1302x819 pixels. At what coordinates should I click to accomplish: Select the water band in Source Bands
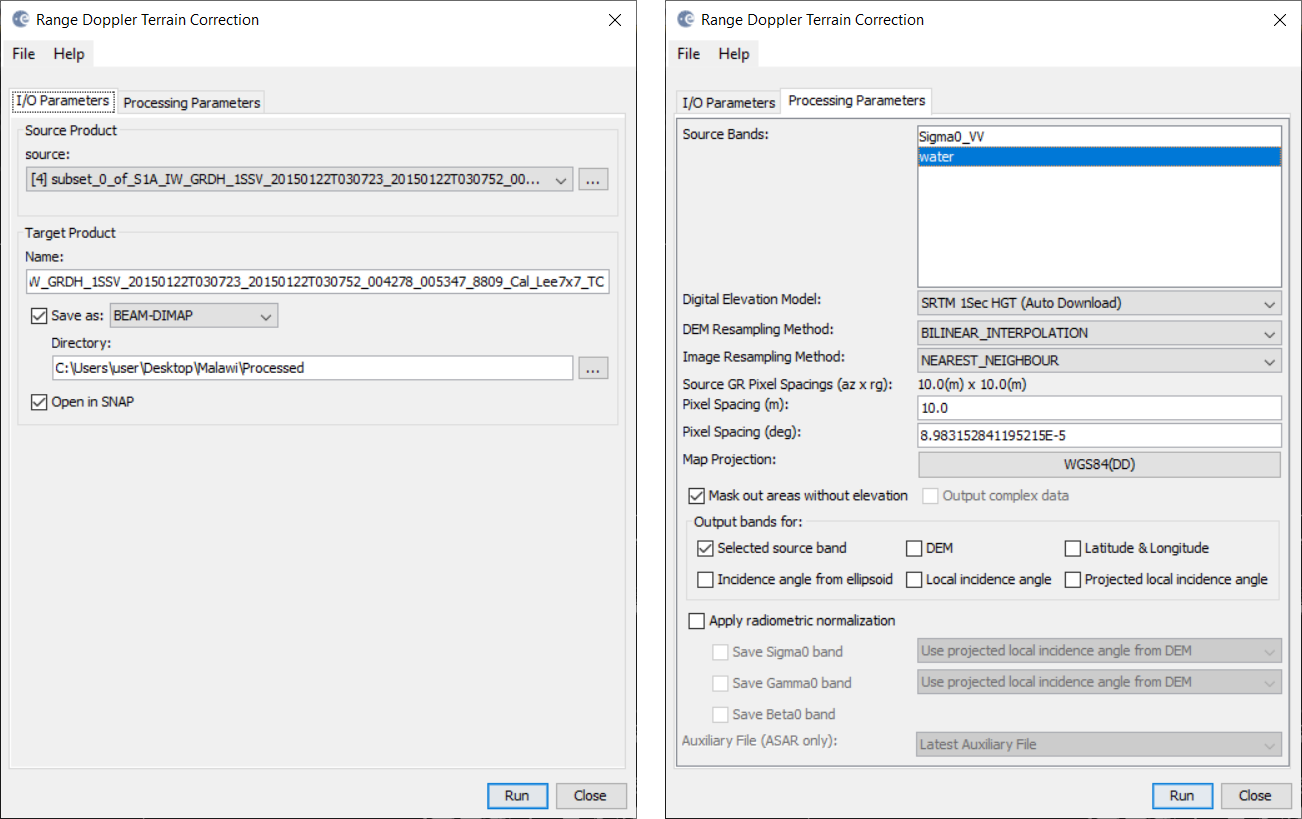pyautogui.click(x=1099, y=157)
